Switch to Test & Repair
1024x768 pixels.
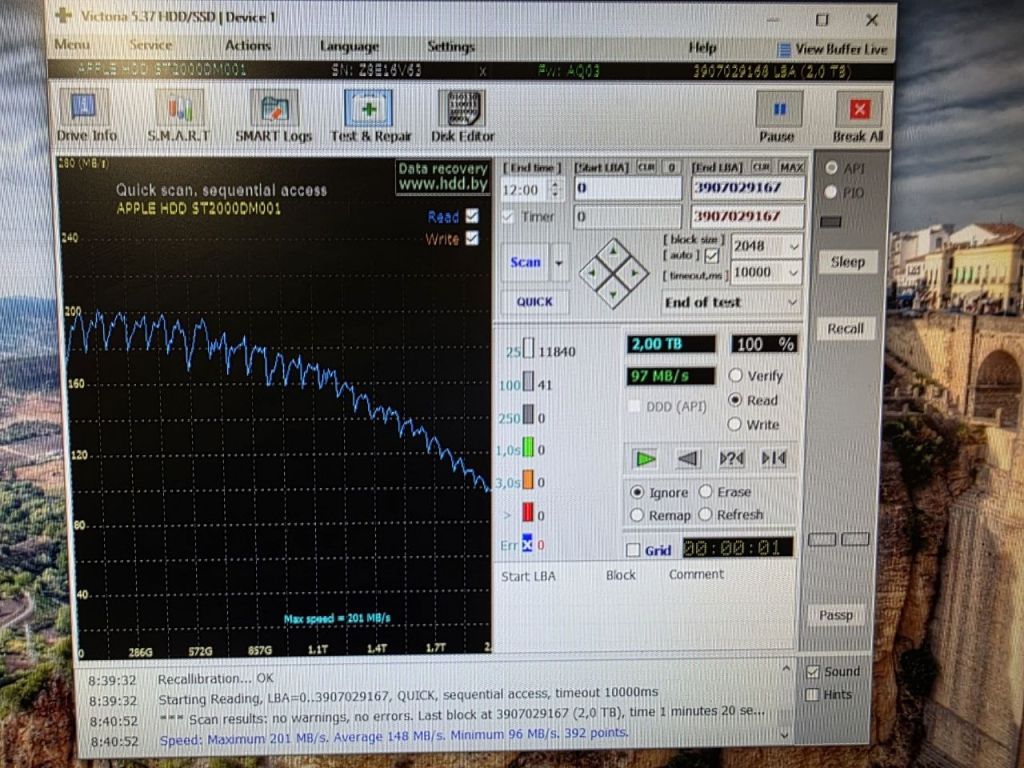coord(370,116)
